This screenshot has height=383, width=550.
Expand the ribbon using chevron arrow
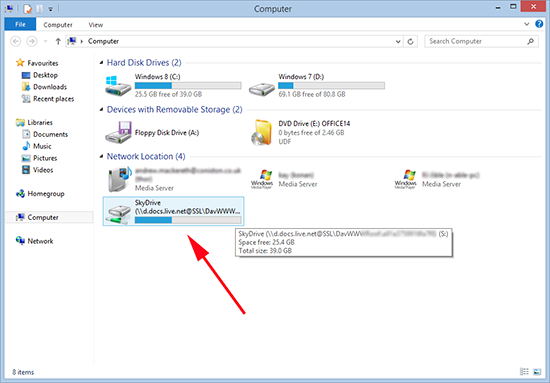tap(526, 24)
